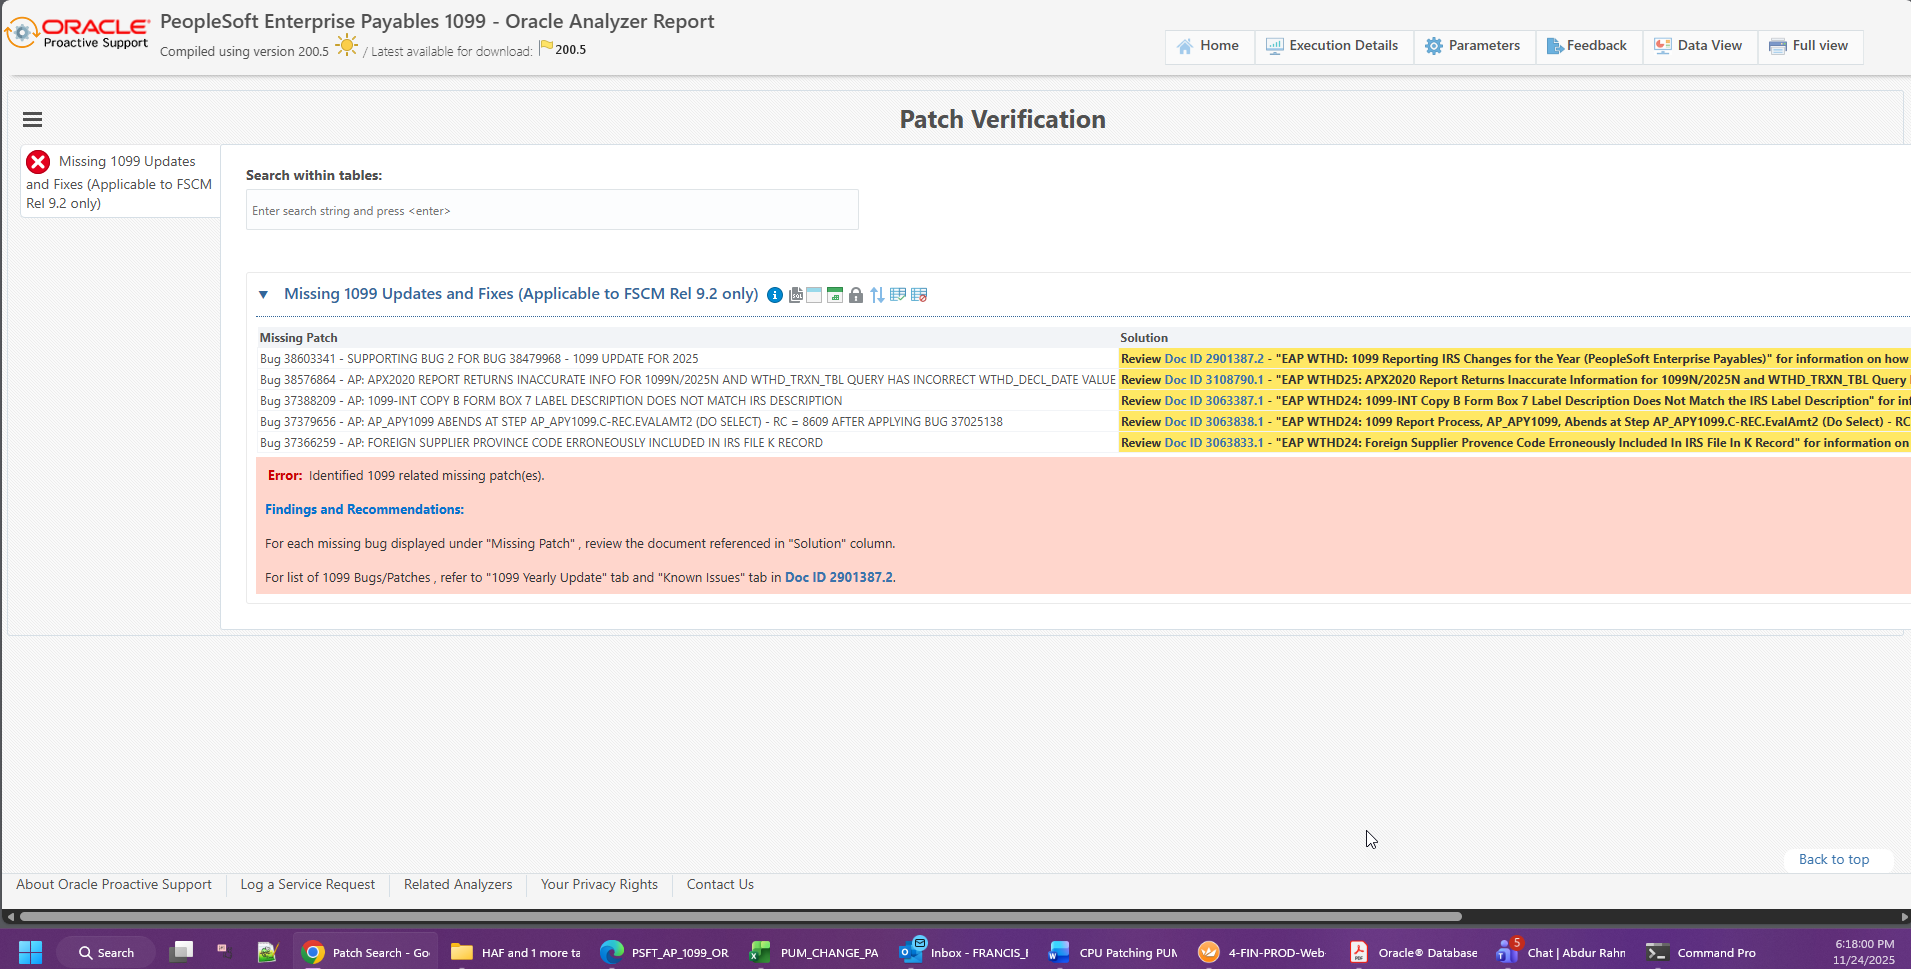Click the horizontal scrollbar at page bottom
Viewport: 1911px width, 969px height.
tap(740, 916)
